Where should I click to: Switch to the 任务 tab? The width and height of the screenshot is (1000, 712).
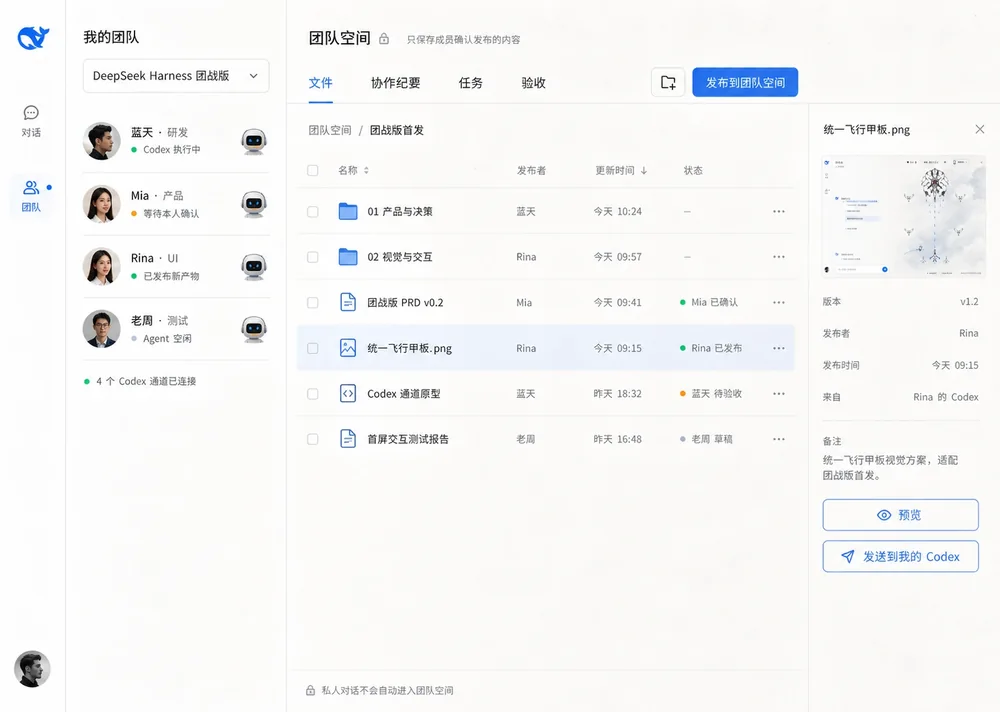point(471,83)
